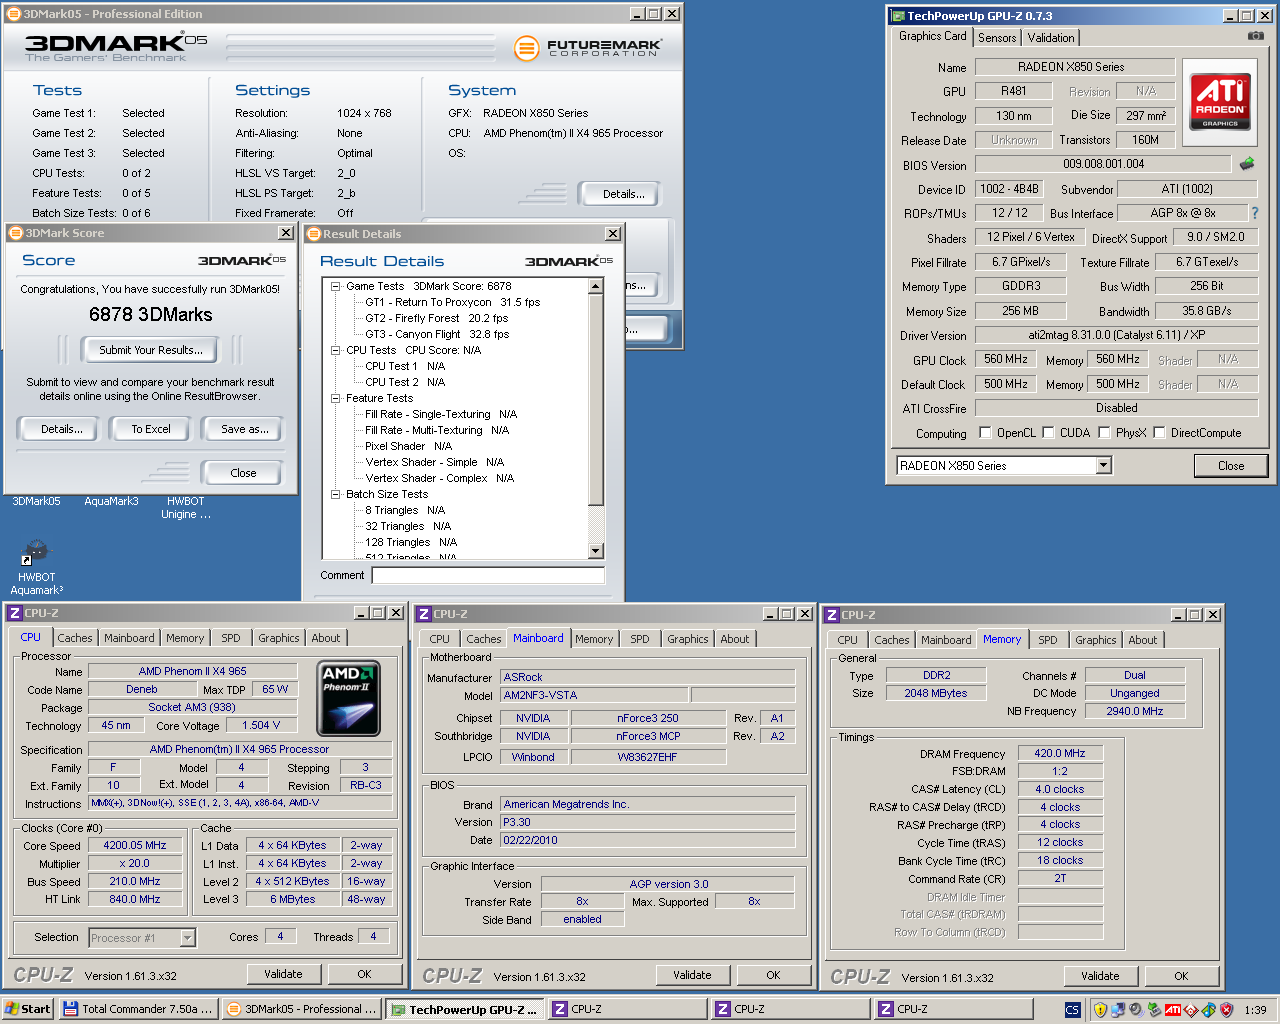This screenshot has height=1024, width=1280.
Task: Click the red diamond tray icon
Action: click(x=1191, y=1010)
